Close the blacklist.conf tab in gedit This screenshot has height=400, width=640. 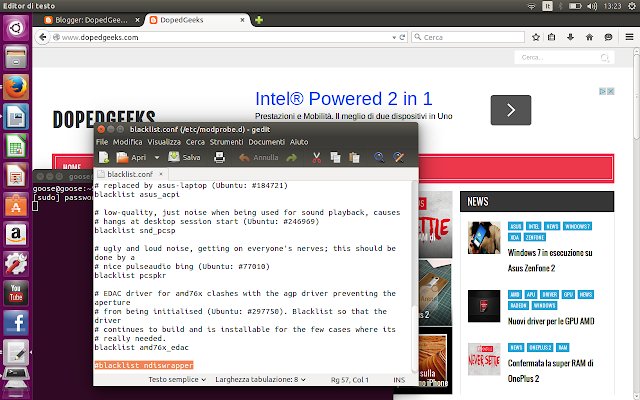(x=161, y=174)
